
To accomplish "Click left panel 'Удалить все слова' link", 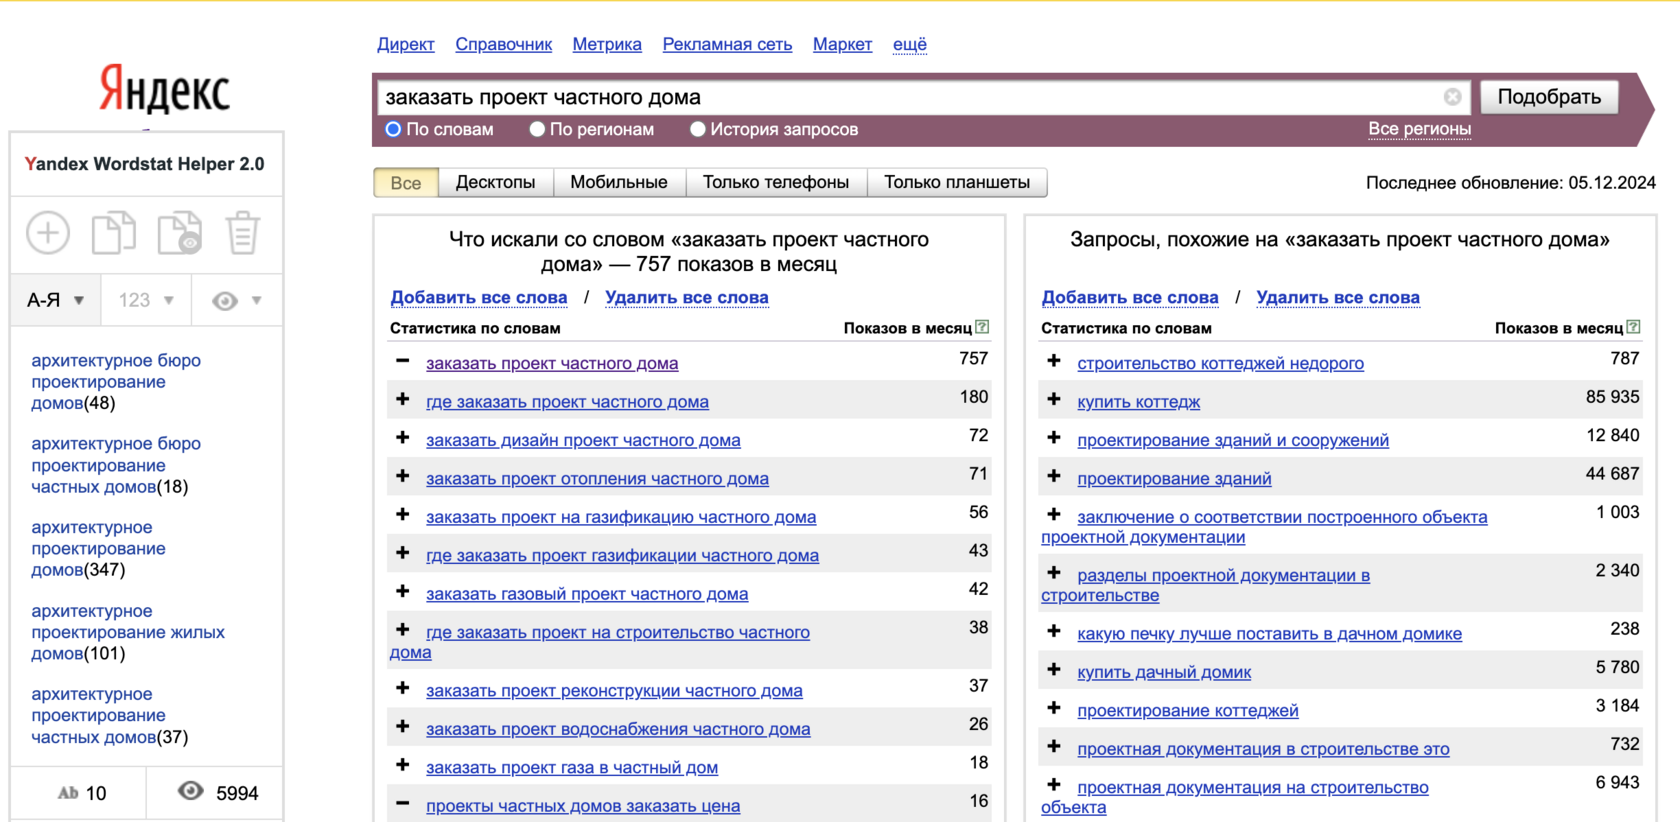I will point(687,298).
